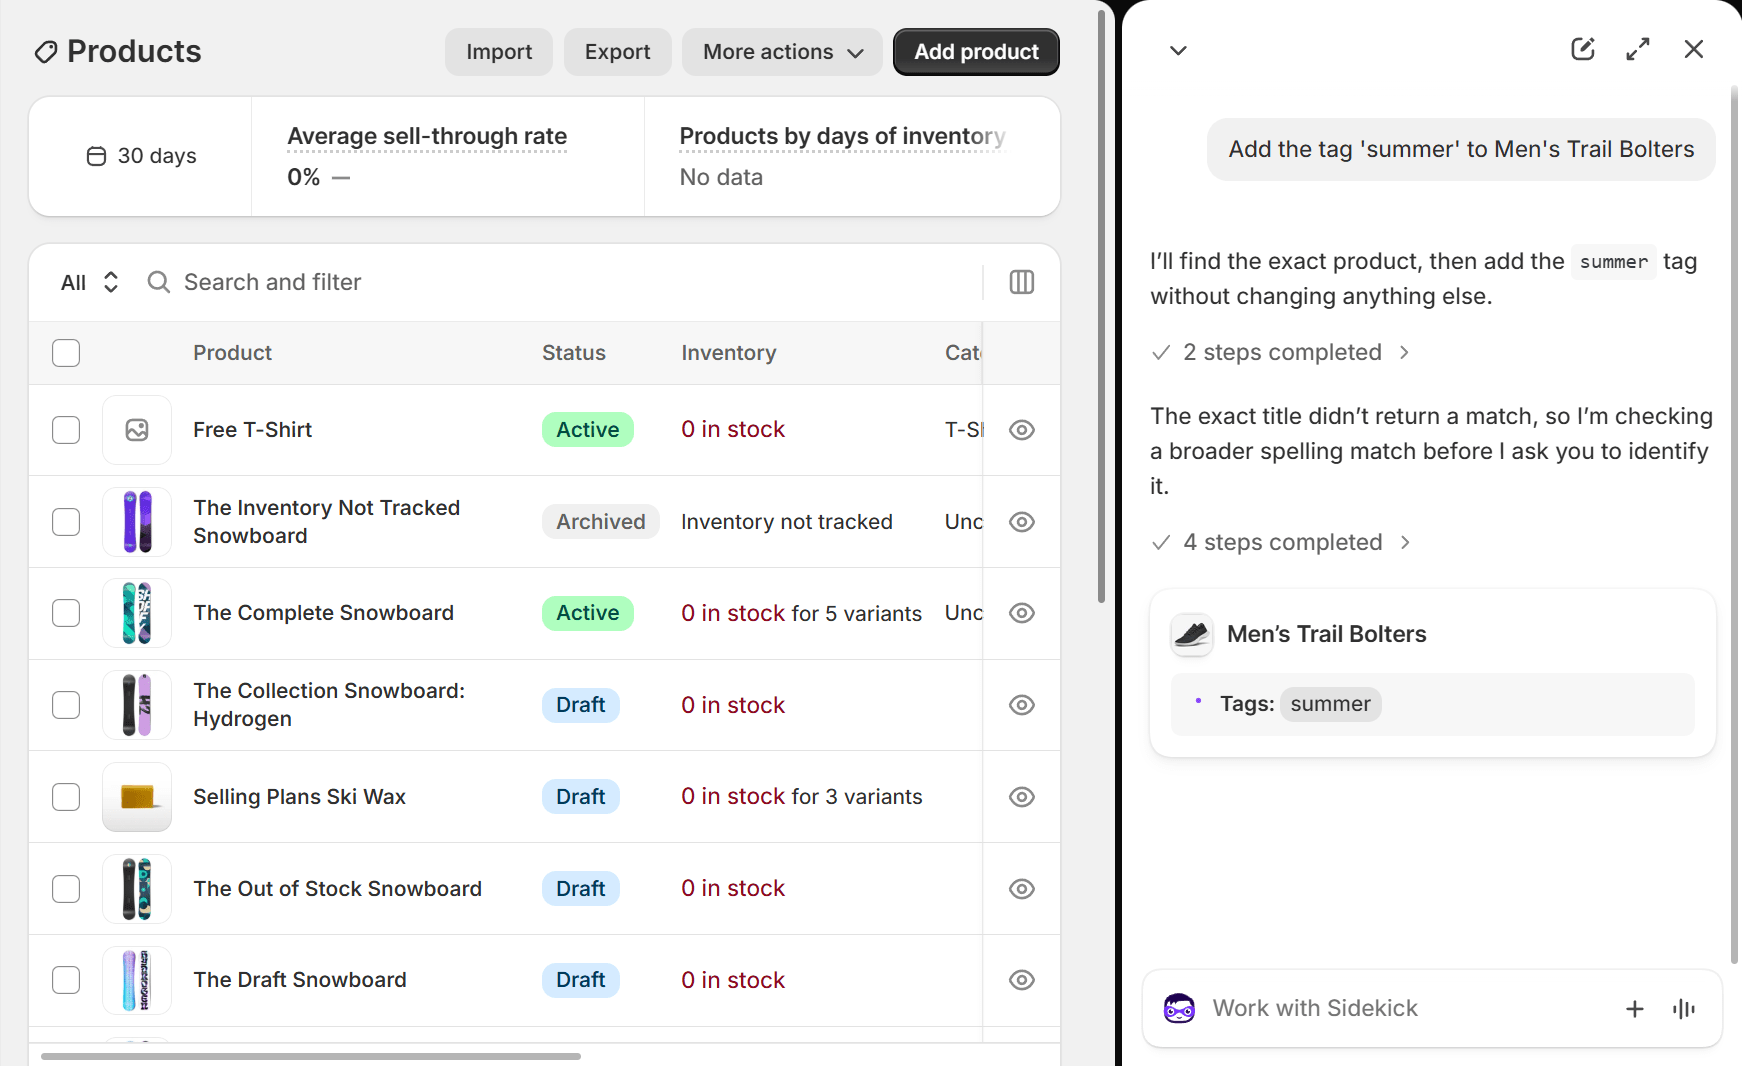This screenshot has height=1066, width=1742.
Task: Start voice input in Sidekick
Action: 1684,1009
